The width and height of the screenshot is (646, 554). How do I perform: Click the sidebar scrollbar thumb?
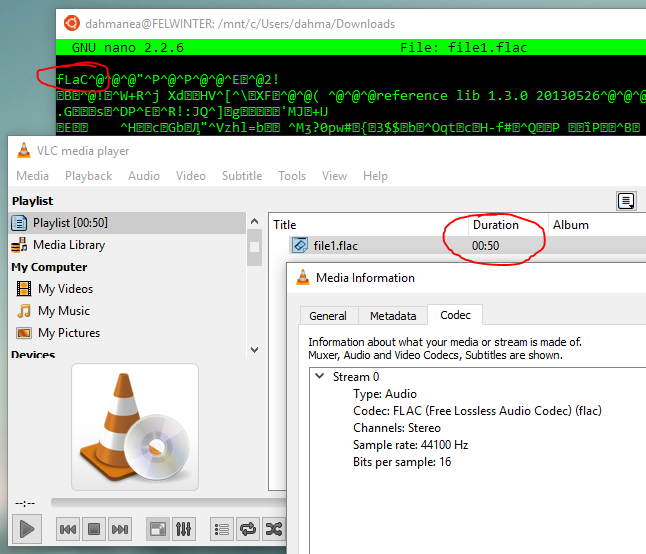point(255,247)
